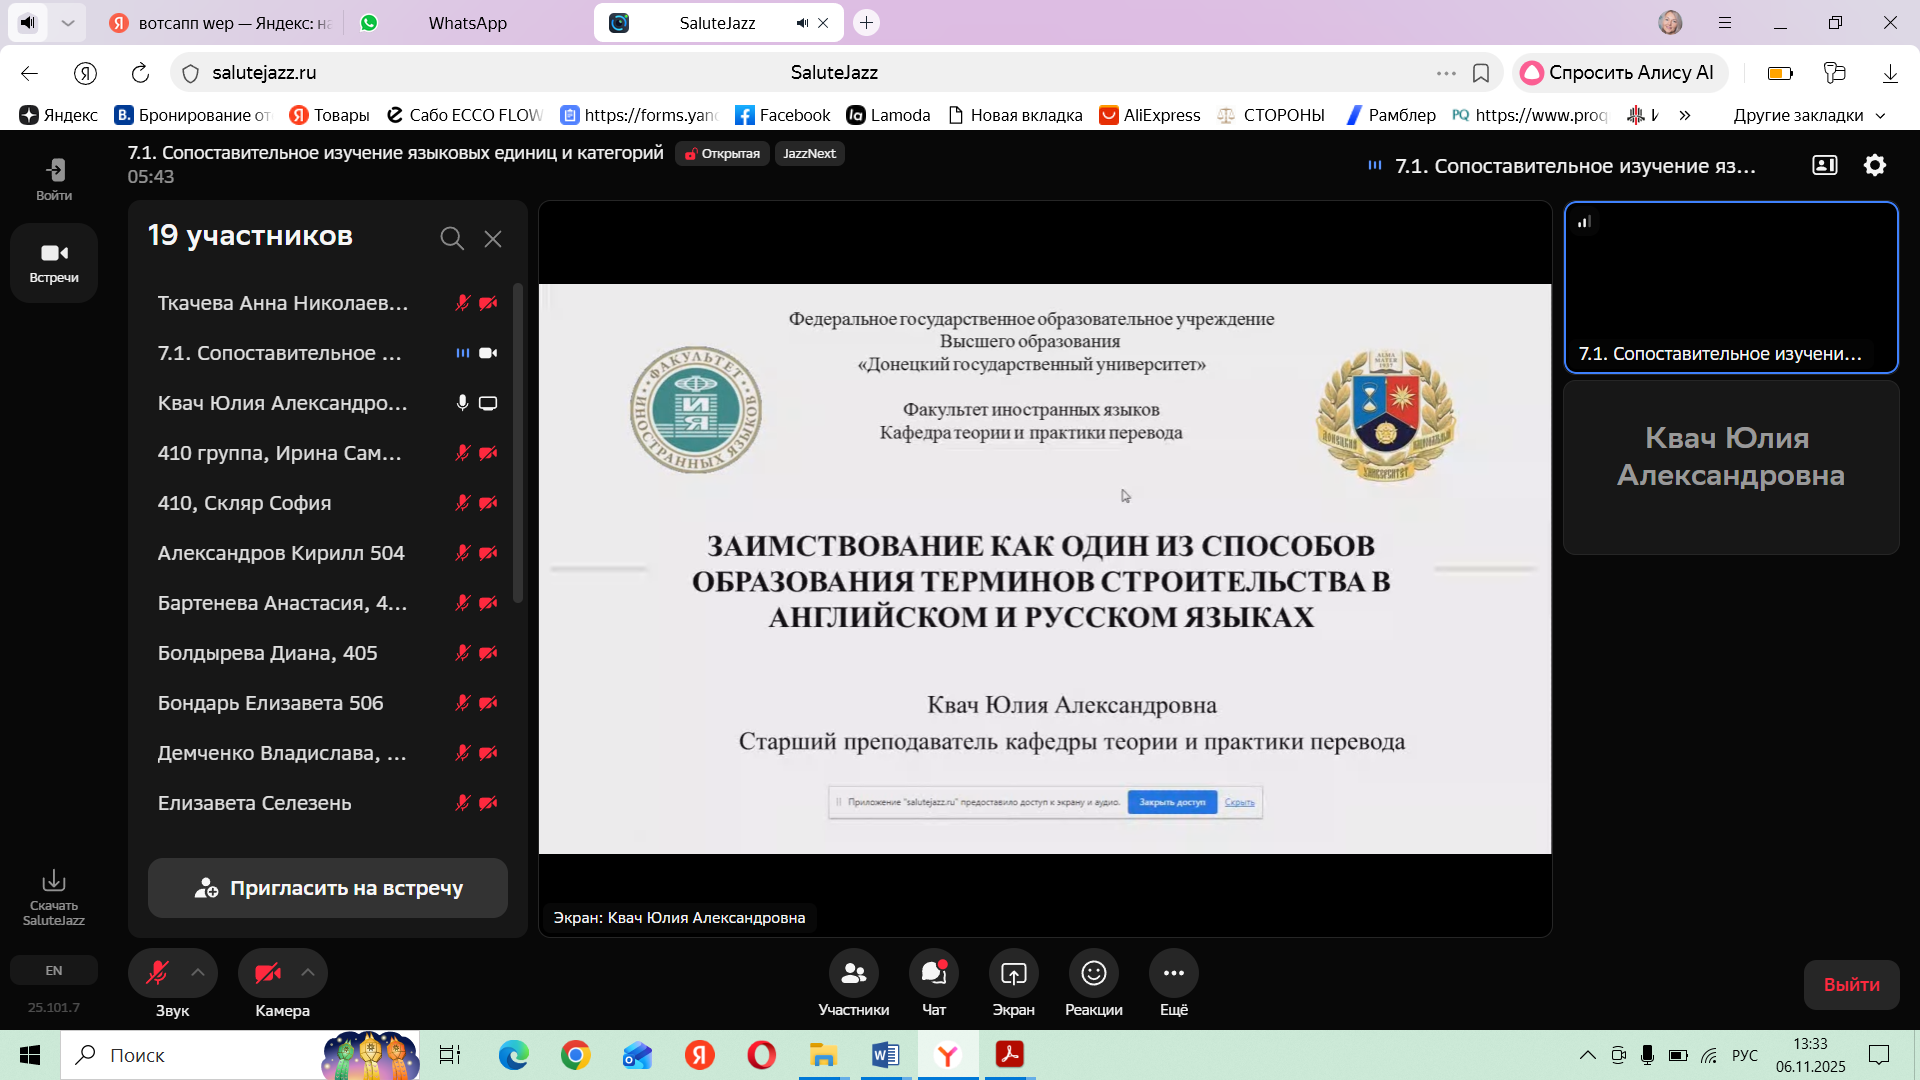Switch interface language with EN toggle
The width and height of the screenshot is (1920, 1080).
coord(54,970)
